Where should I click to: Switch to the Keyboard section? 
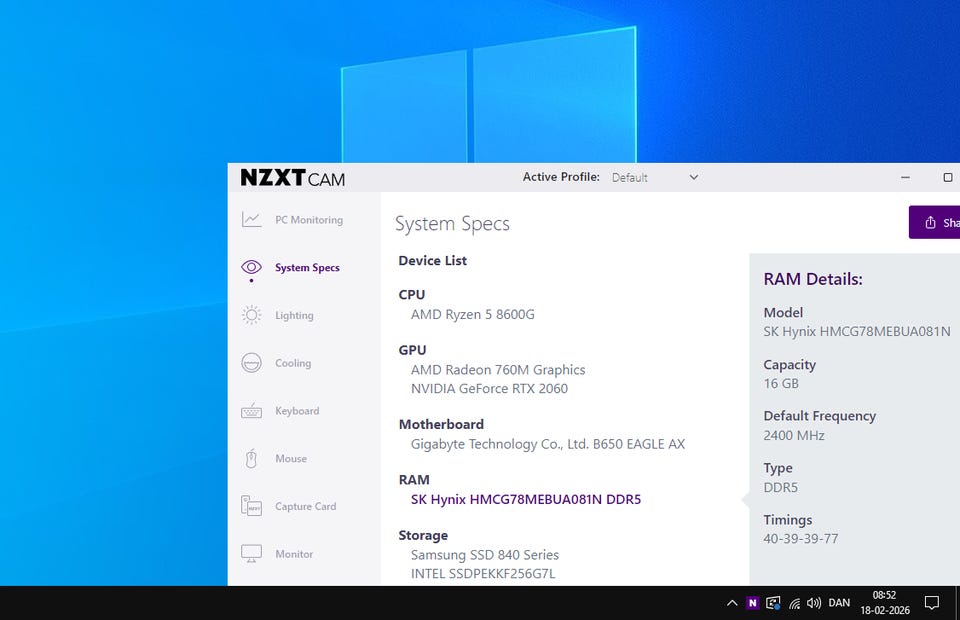(297, 411)
